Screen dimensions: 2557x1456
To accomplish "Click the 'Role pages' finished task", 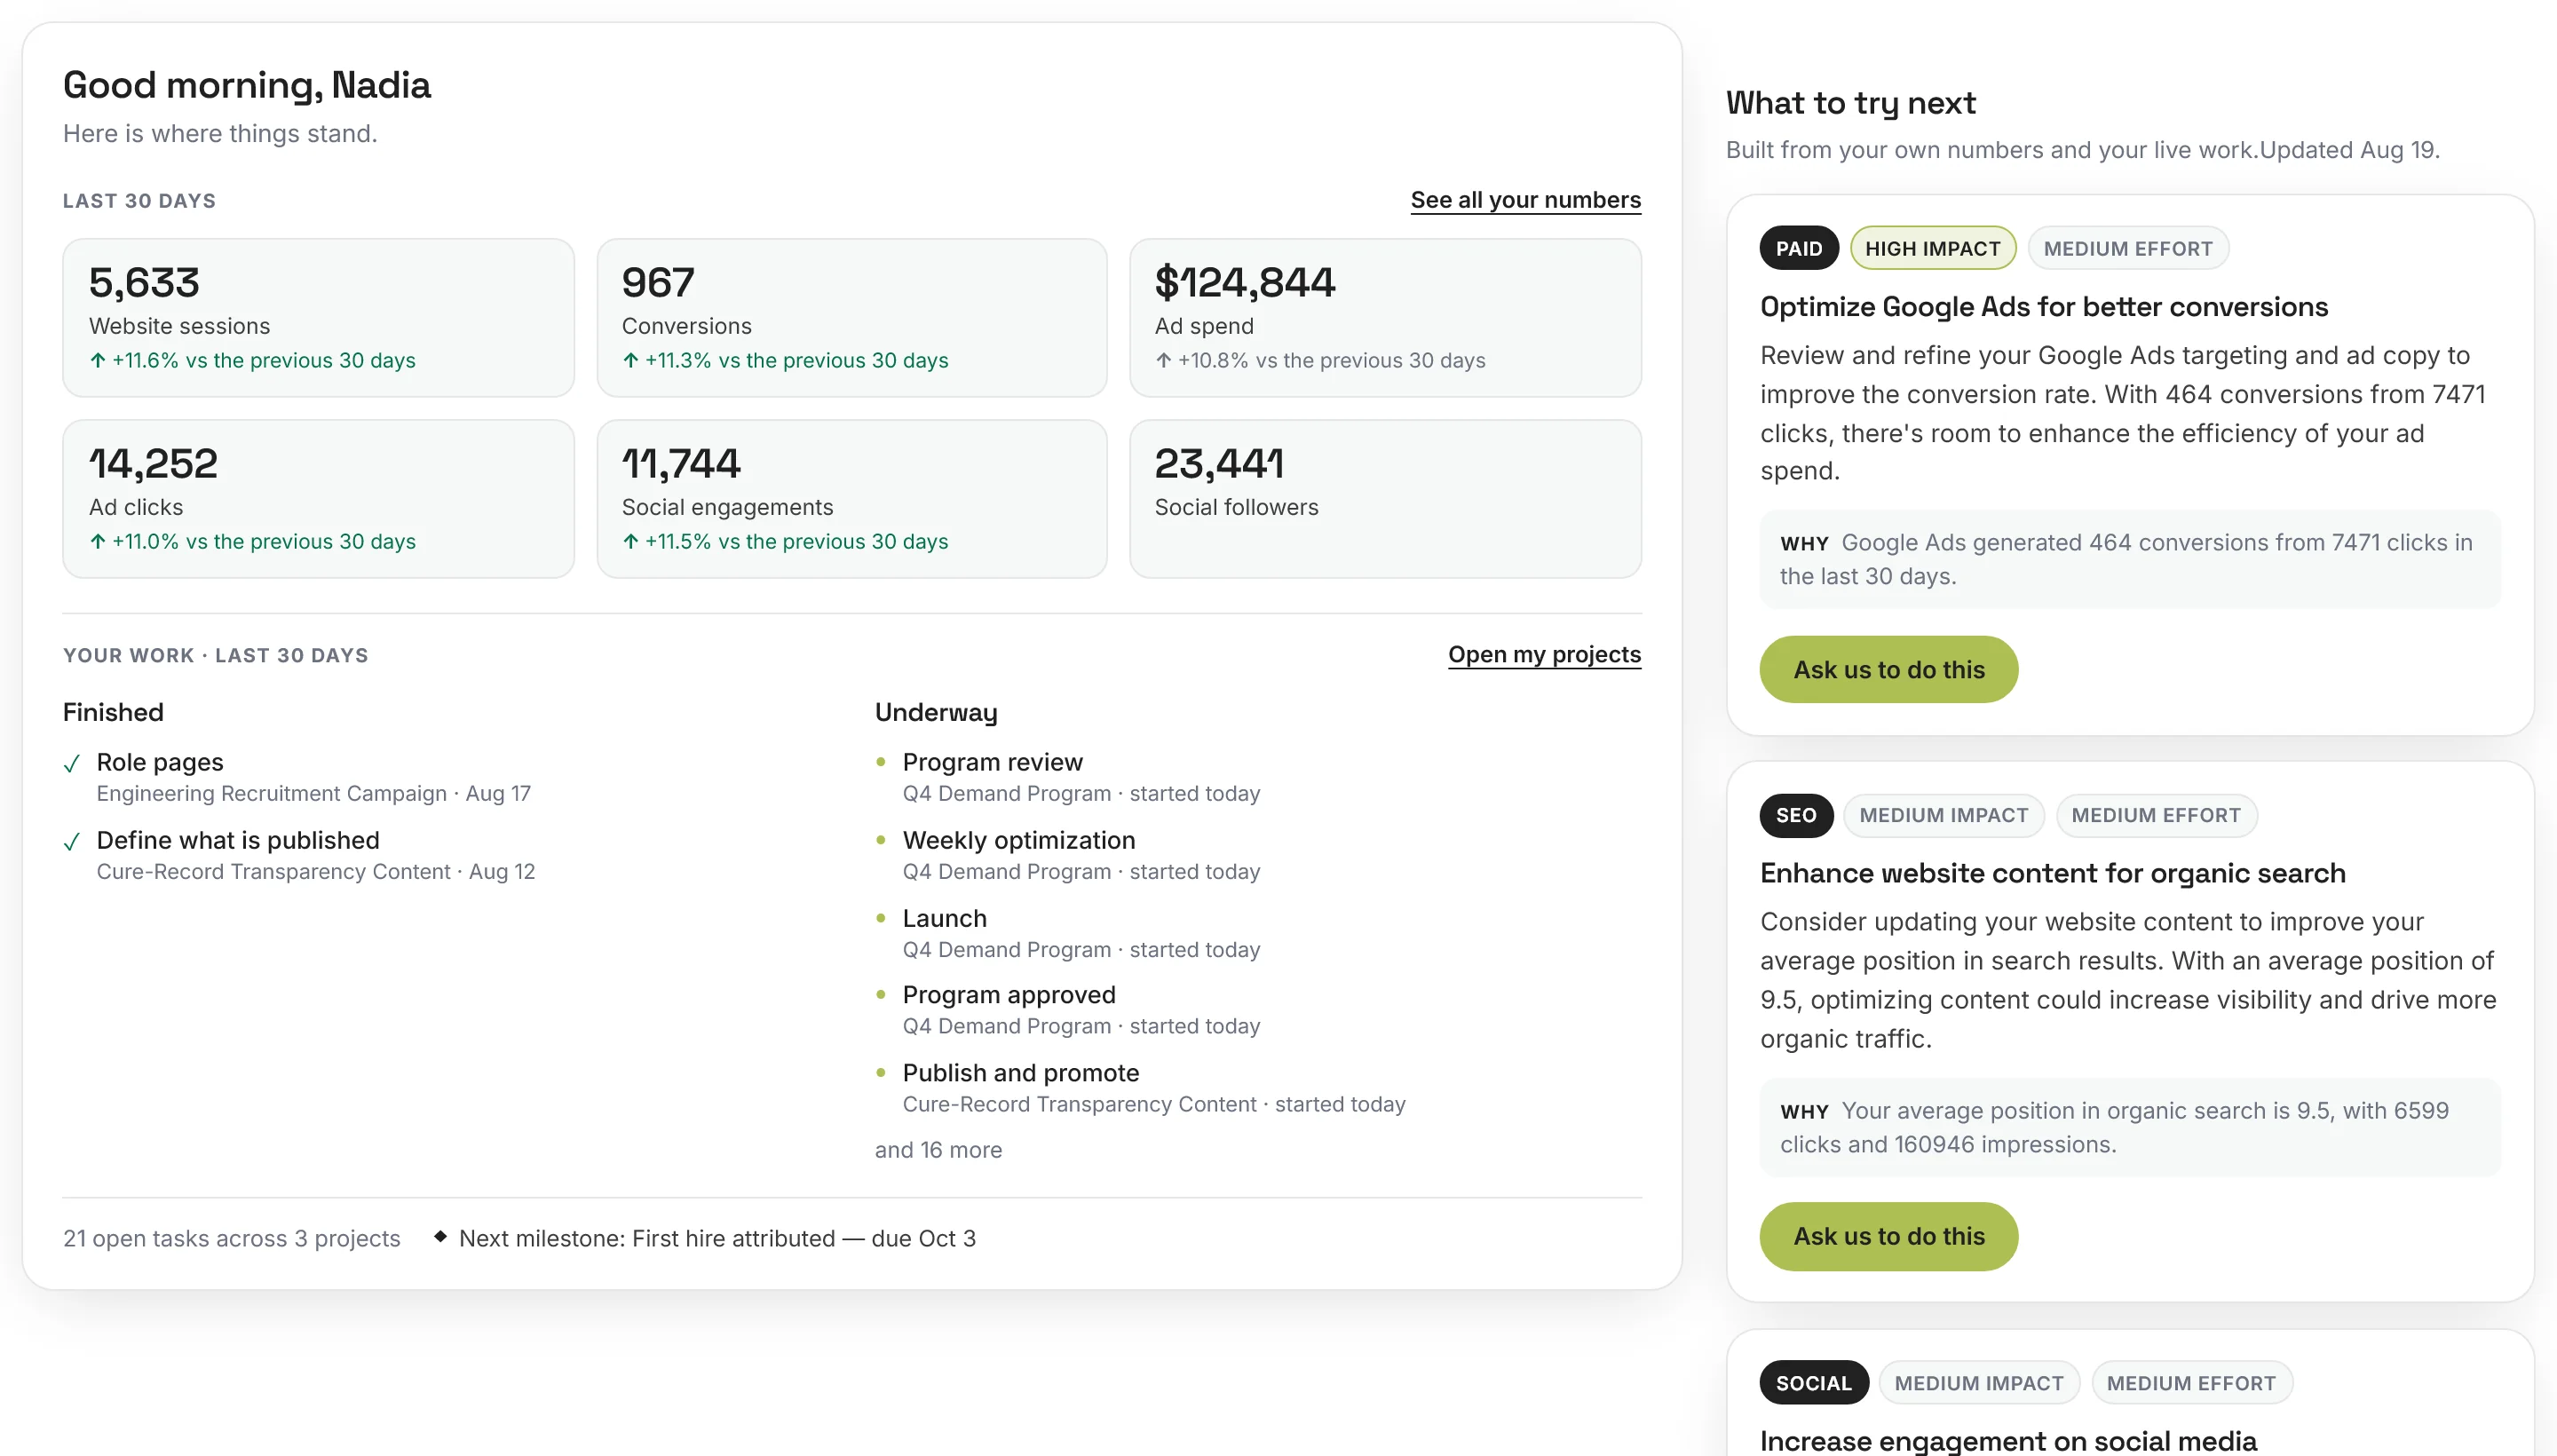I will point(160,762).
